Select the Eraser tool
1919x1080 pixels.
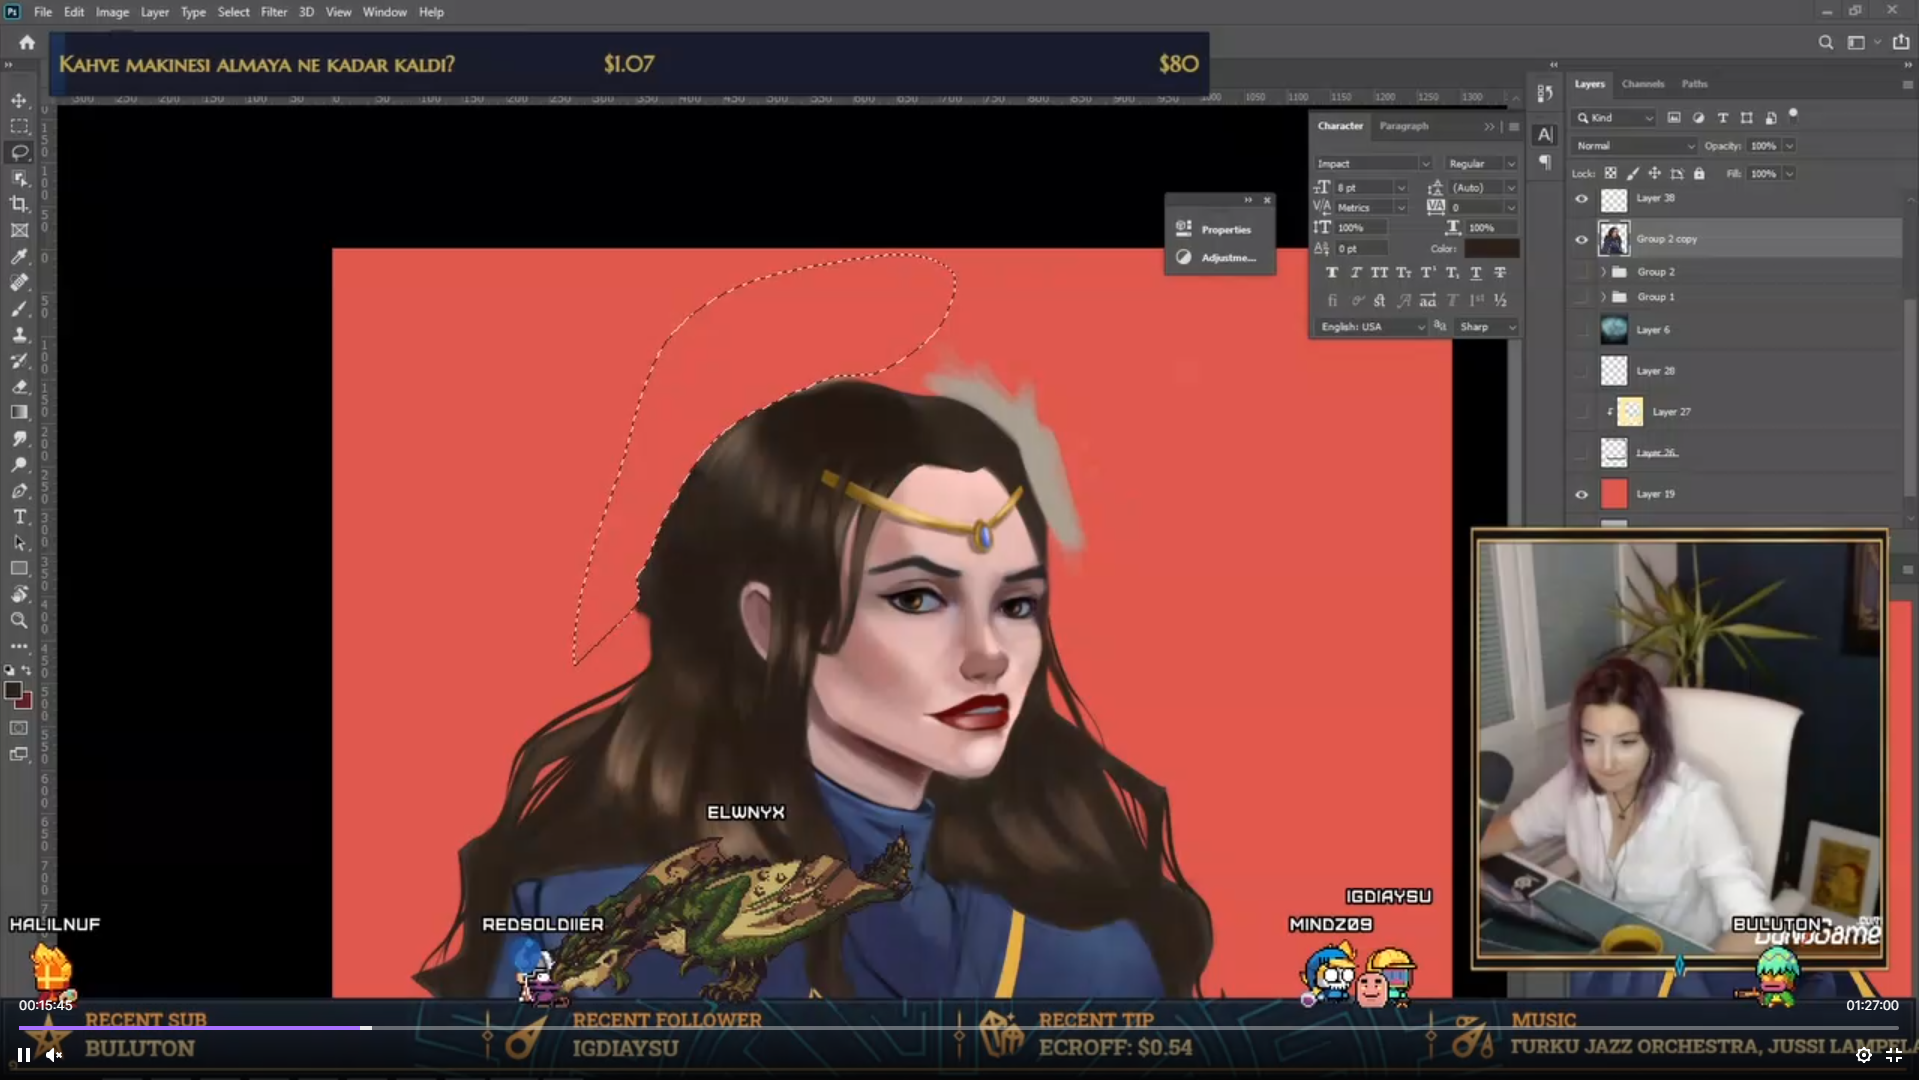tap(19, 386)
